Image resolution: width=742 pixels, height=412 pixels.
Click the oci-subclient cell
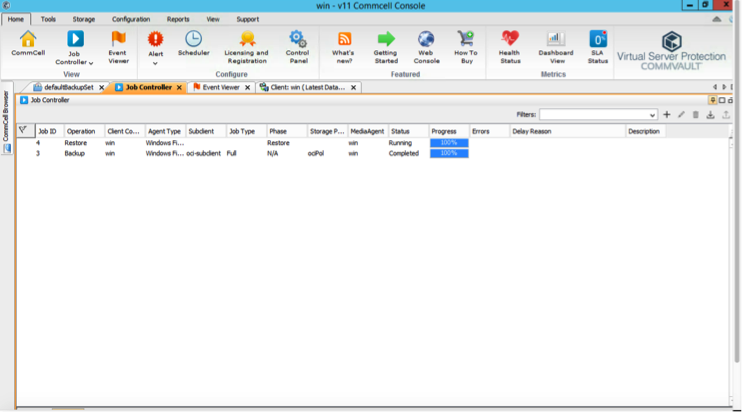[x=203, y=153]
